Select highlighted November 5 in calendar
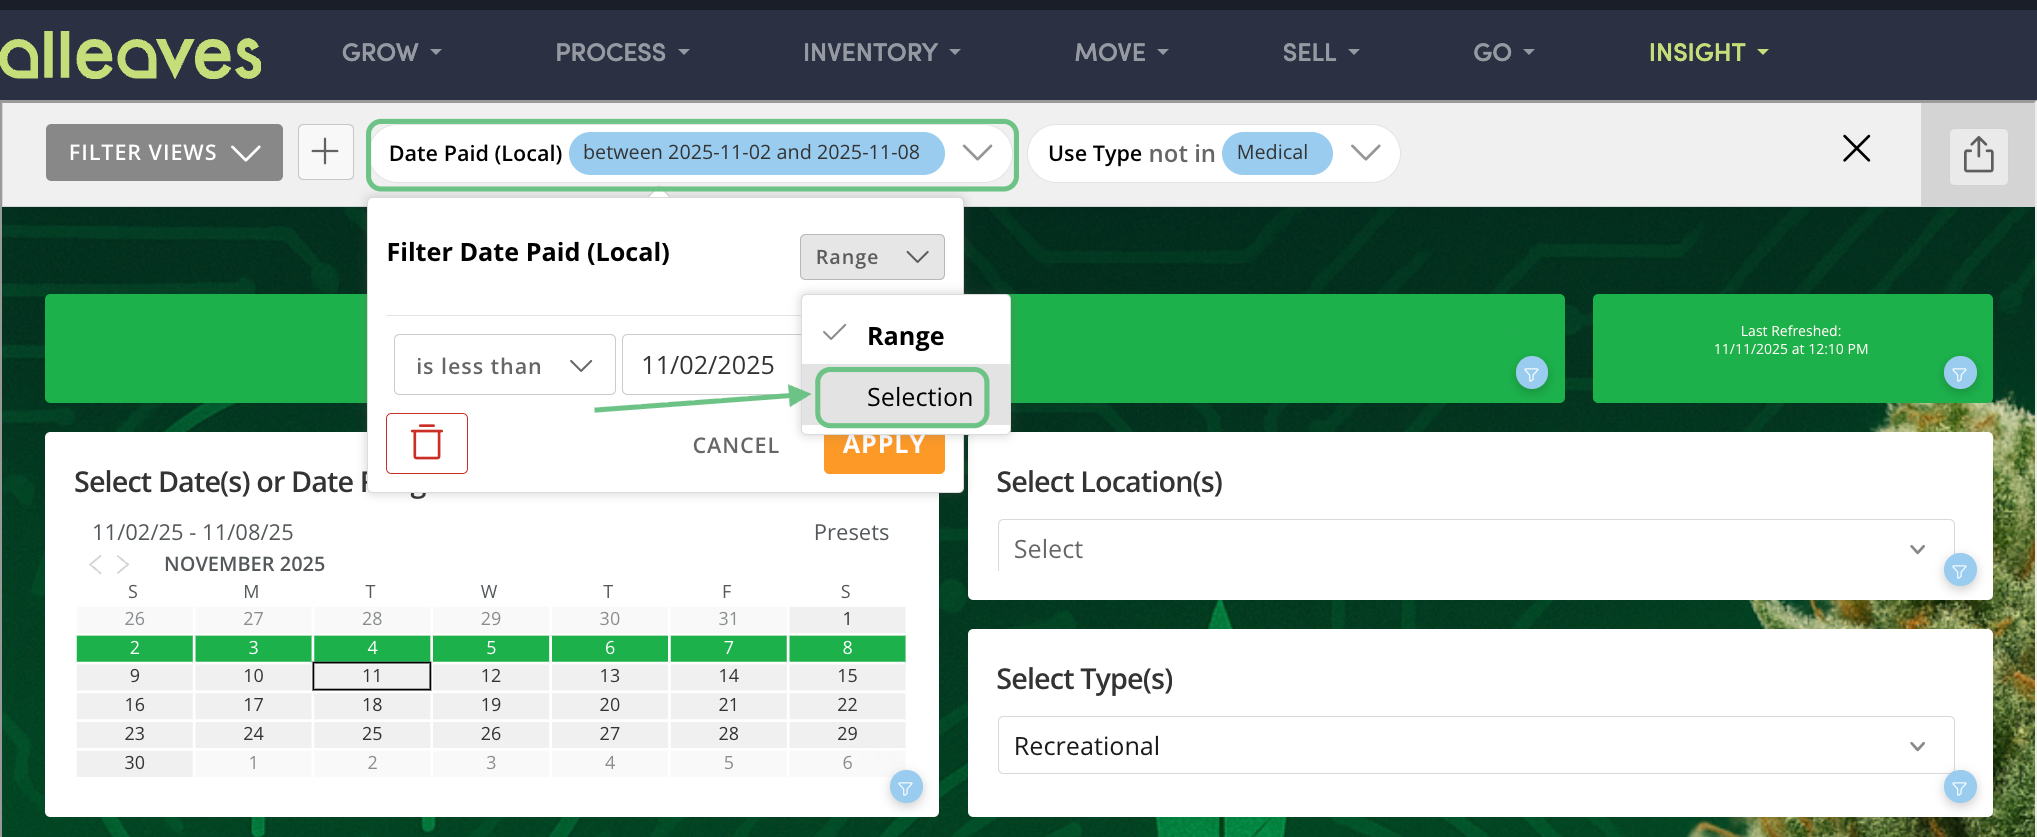This screenshot has height=837, width=2037. (491, 648)
